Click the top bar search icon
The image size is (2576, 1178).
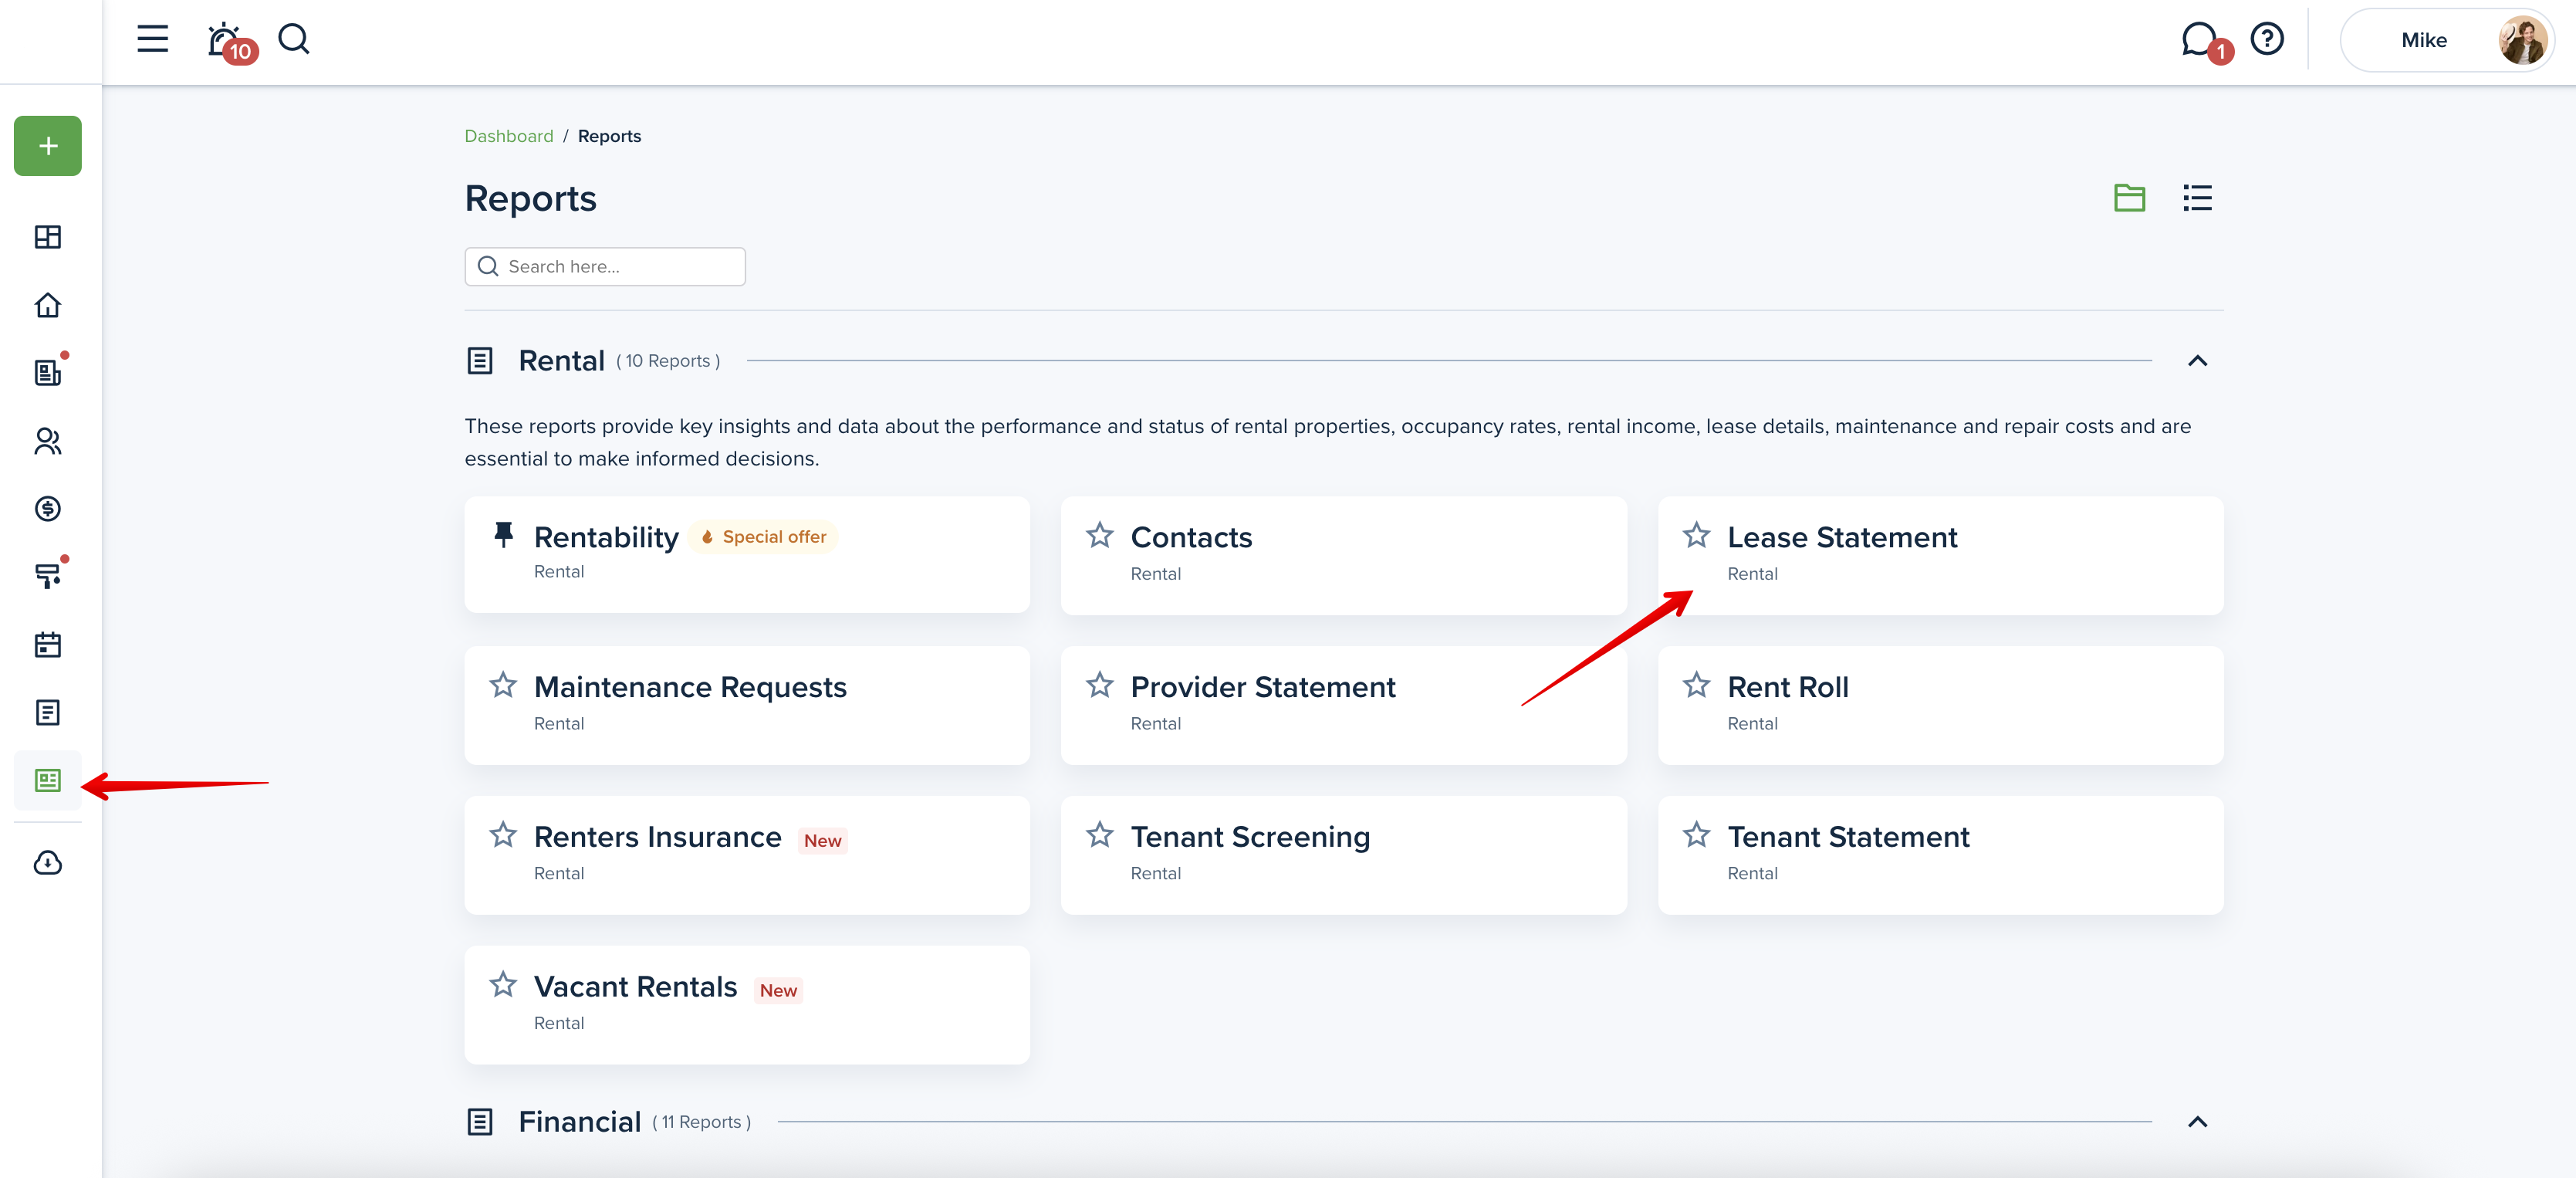(293, 39)
